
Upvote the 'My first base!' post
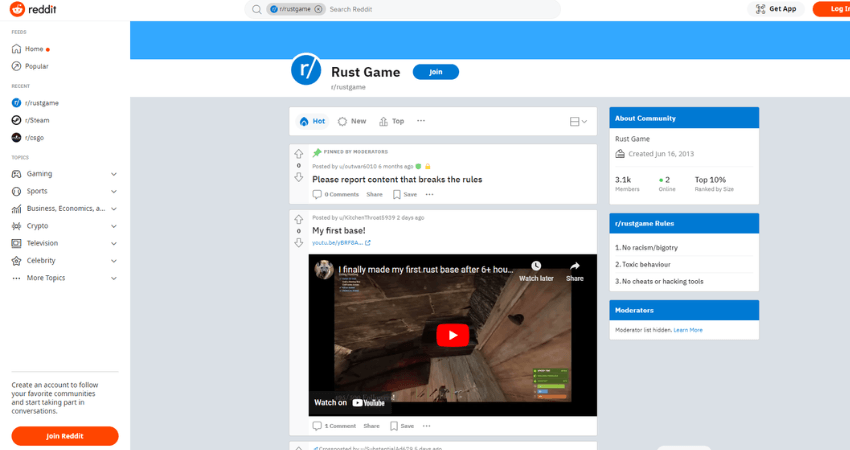(x=299, y=220)
